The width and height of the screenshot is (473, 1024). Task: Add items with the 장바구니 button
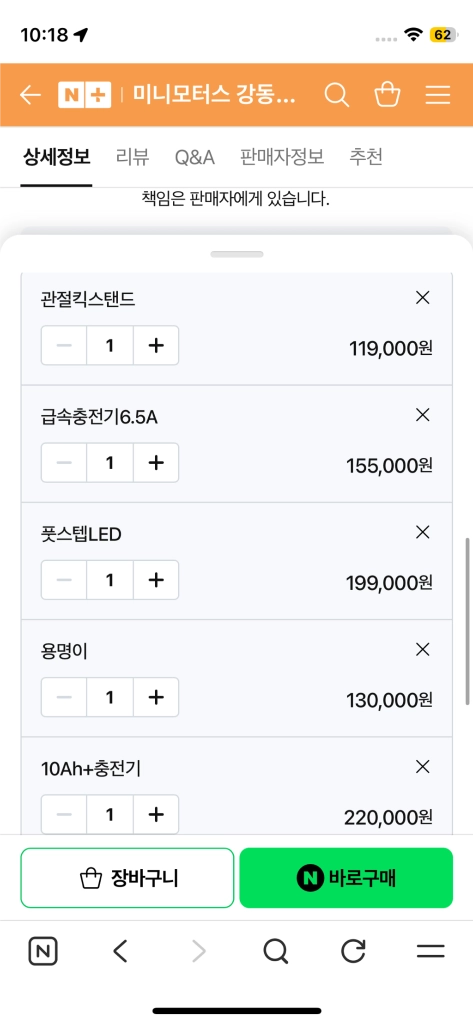pyautogui.click(x=127, y=878)
